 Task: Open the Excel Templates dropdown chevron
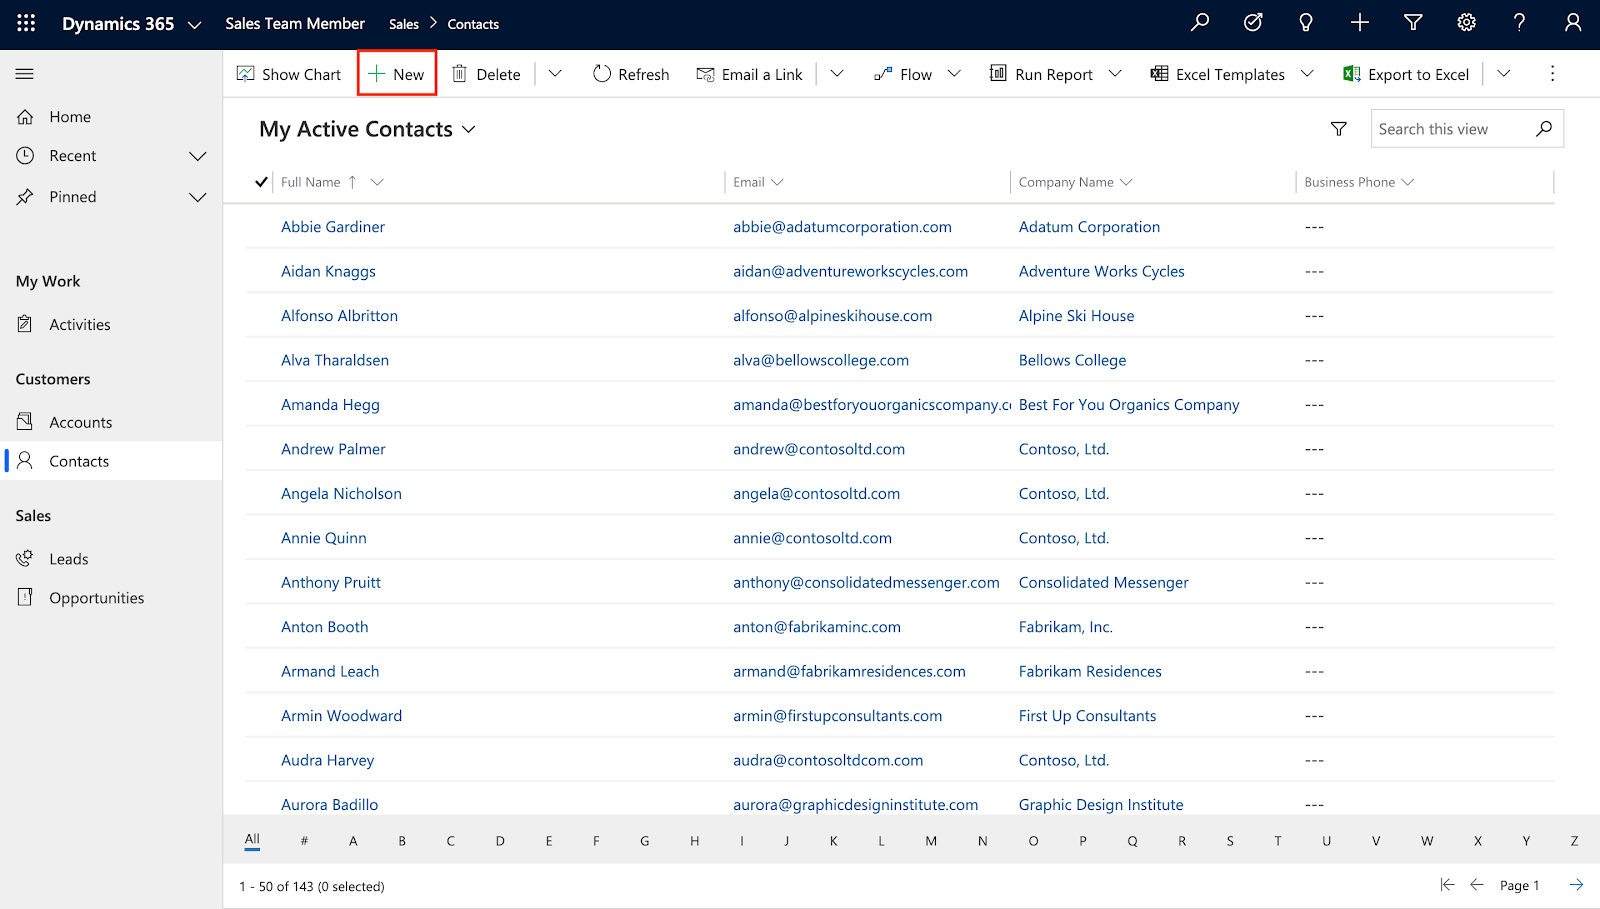[x=1307, y=73]
